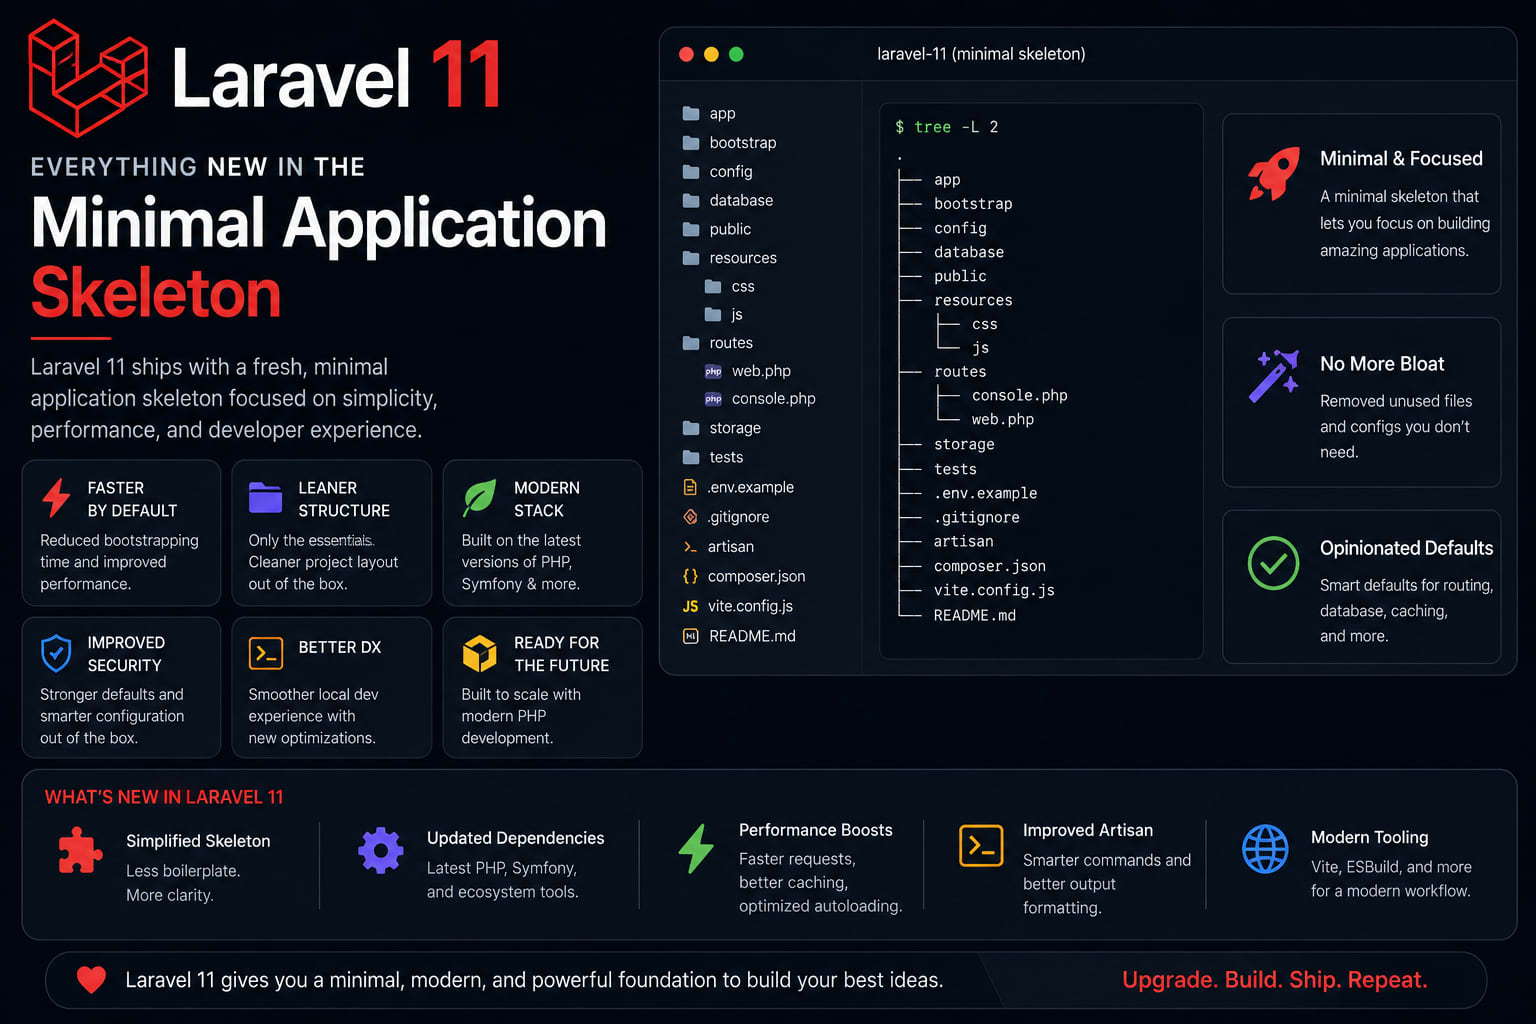Click the green checkmark Opinionated Defaults icon

pyautogui.click(x=1273, y=563)
